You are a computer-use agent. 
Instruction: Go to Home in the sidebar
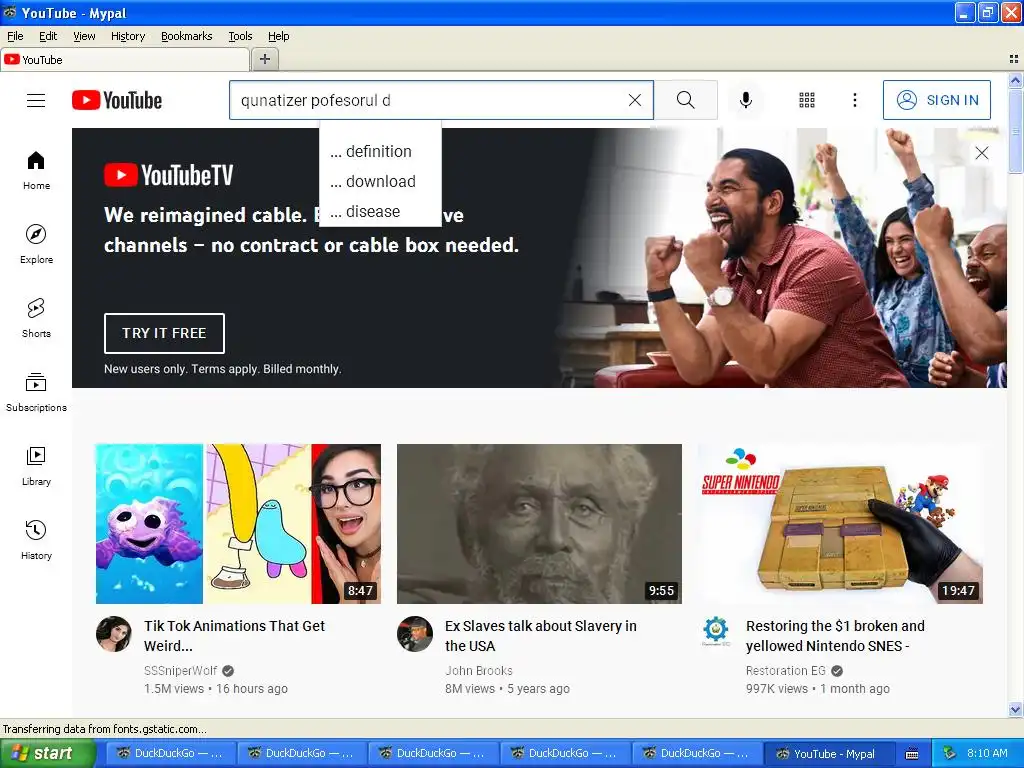pyautogui.click(x=36, y=170)
